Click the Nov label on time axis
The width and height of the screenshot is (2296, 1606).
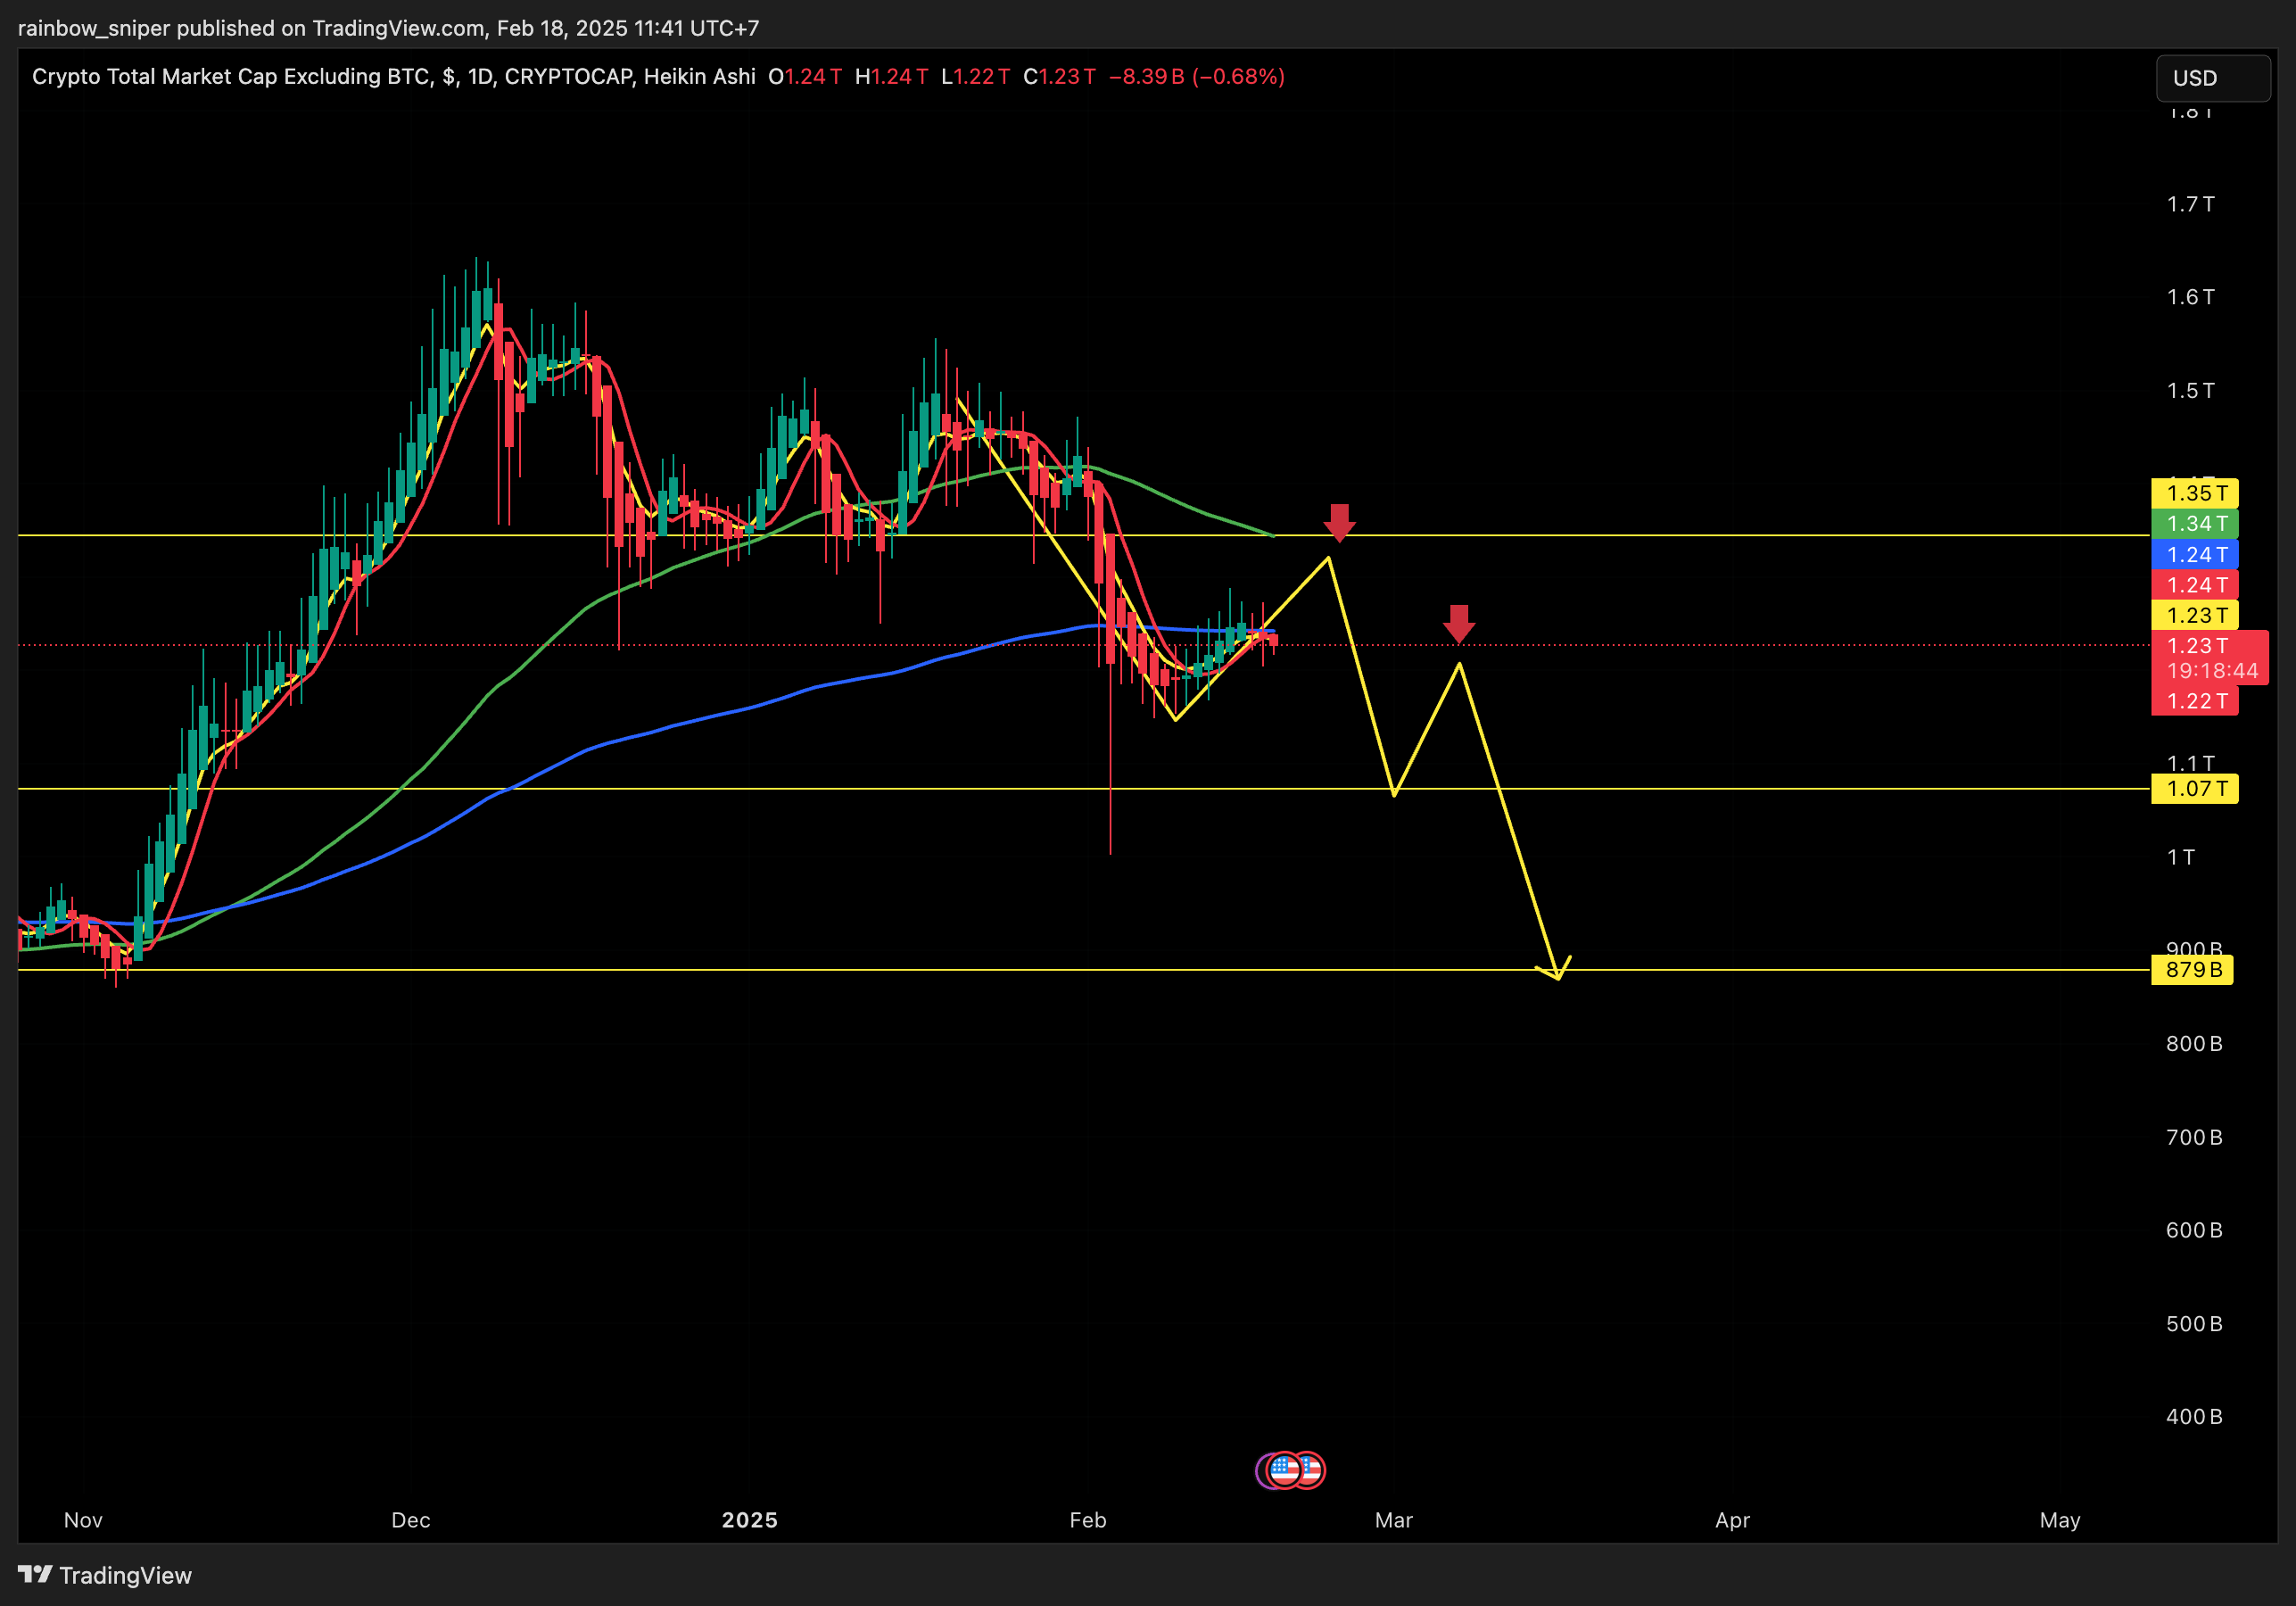tap(83, 1520)
